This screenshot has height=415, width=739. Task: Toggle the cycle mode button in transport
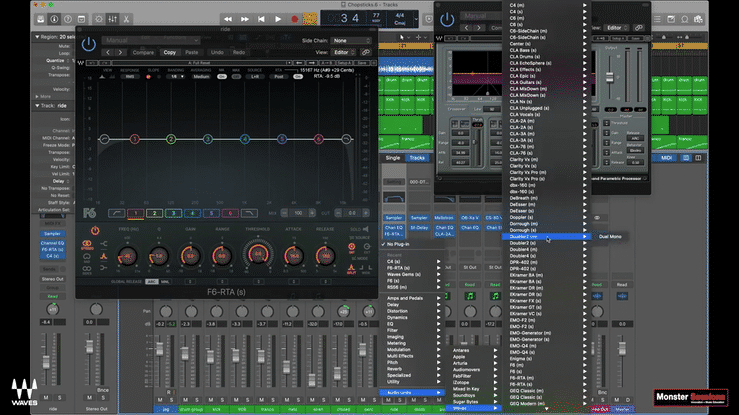pyautogui.click(x=310, y=19)
